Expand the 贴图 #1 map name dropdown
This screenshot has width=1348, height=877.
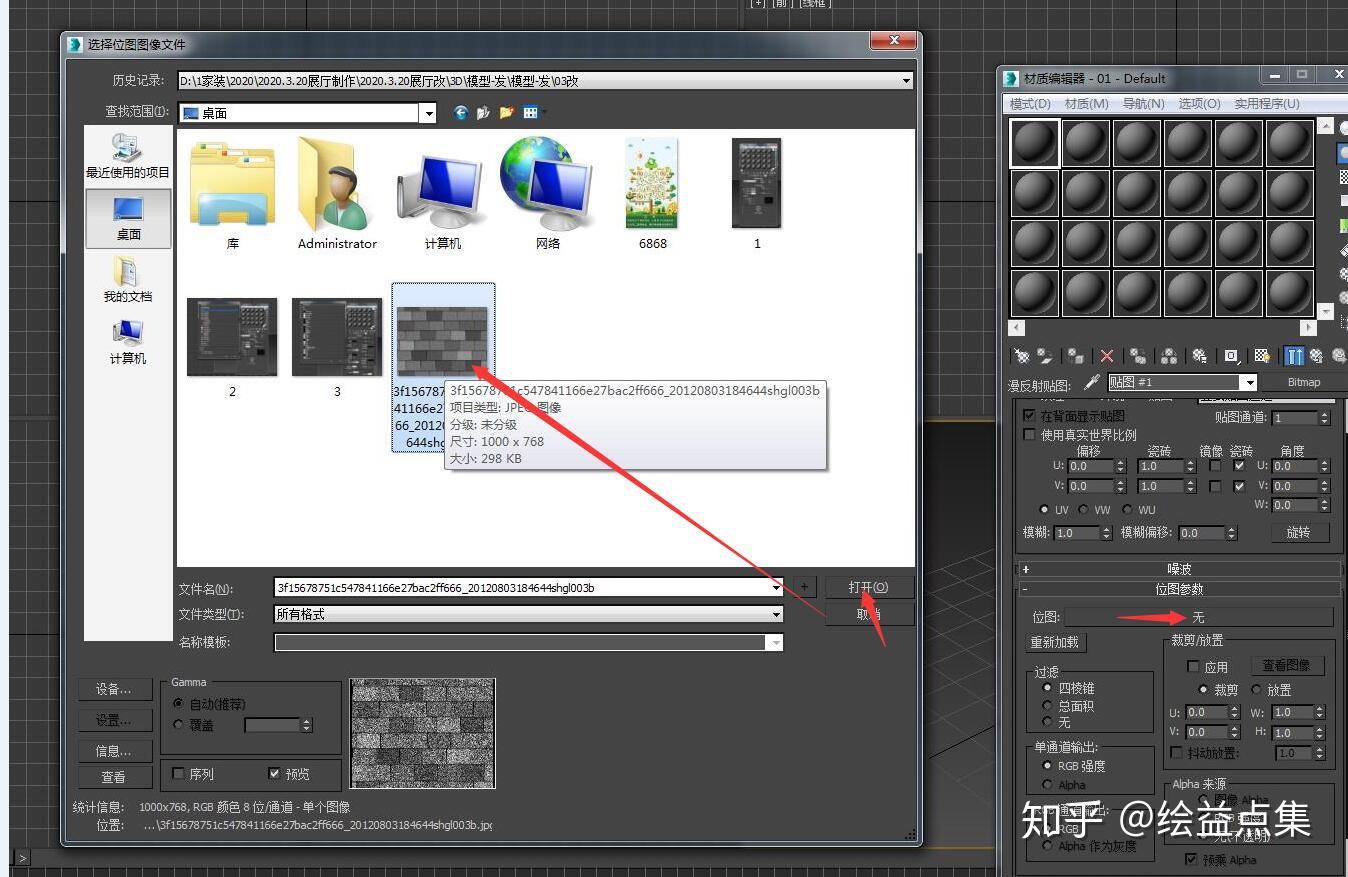1250,382
